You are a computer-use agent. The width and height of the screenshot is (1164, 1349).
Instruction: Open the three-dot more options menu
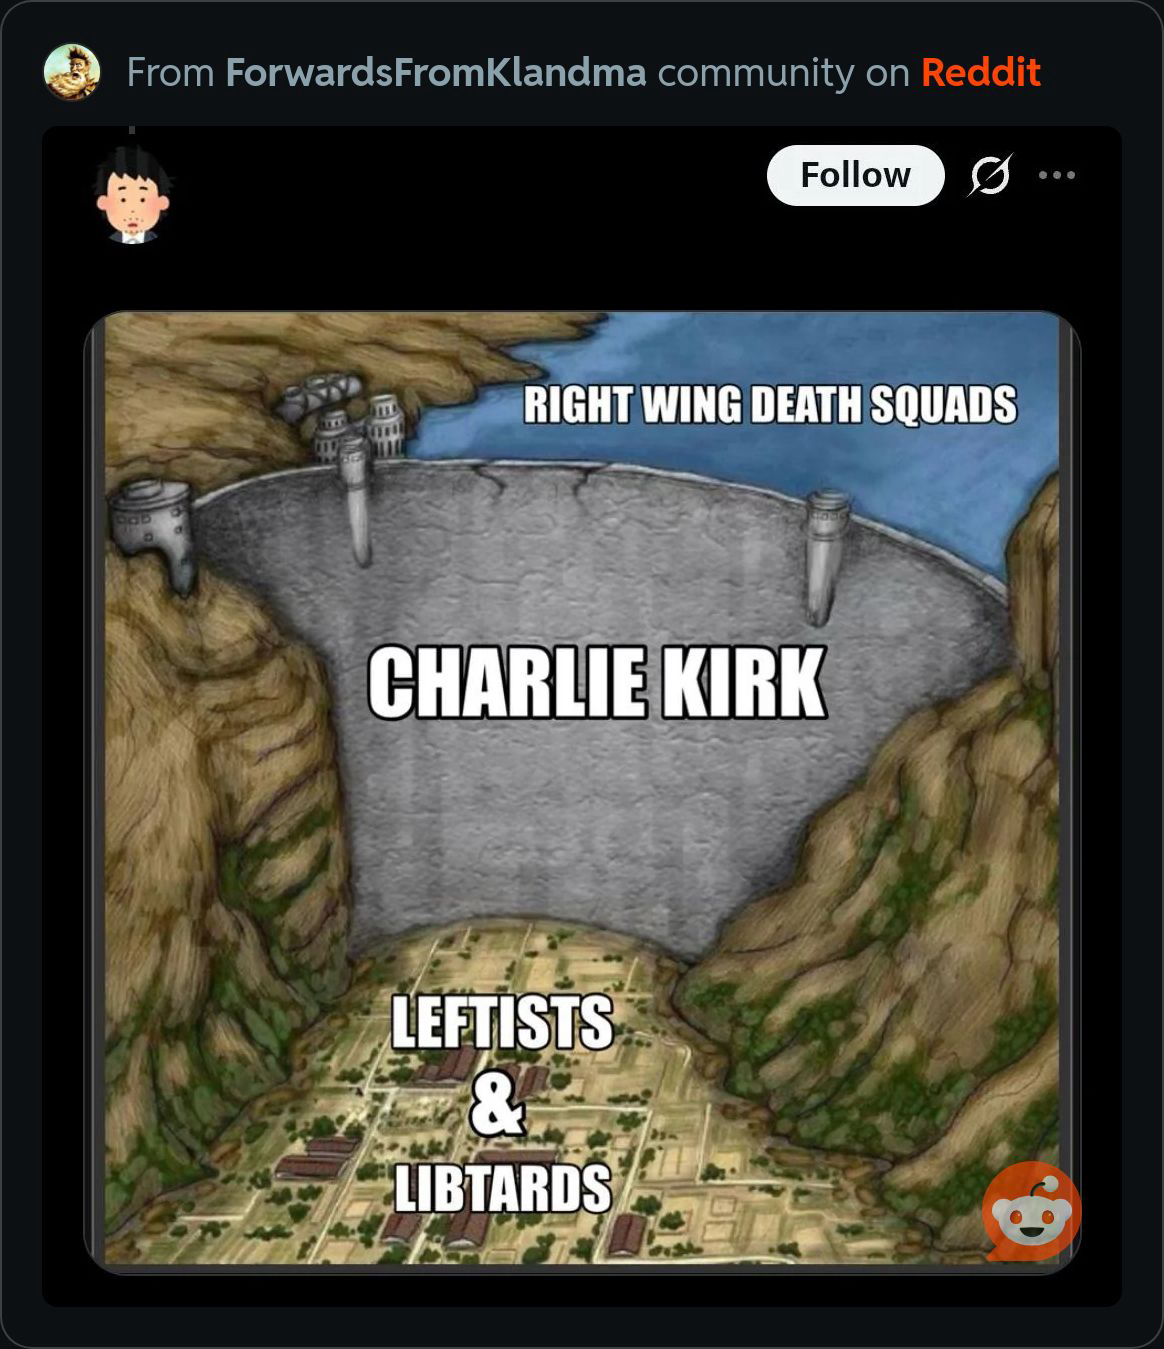pos(1057,175)
